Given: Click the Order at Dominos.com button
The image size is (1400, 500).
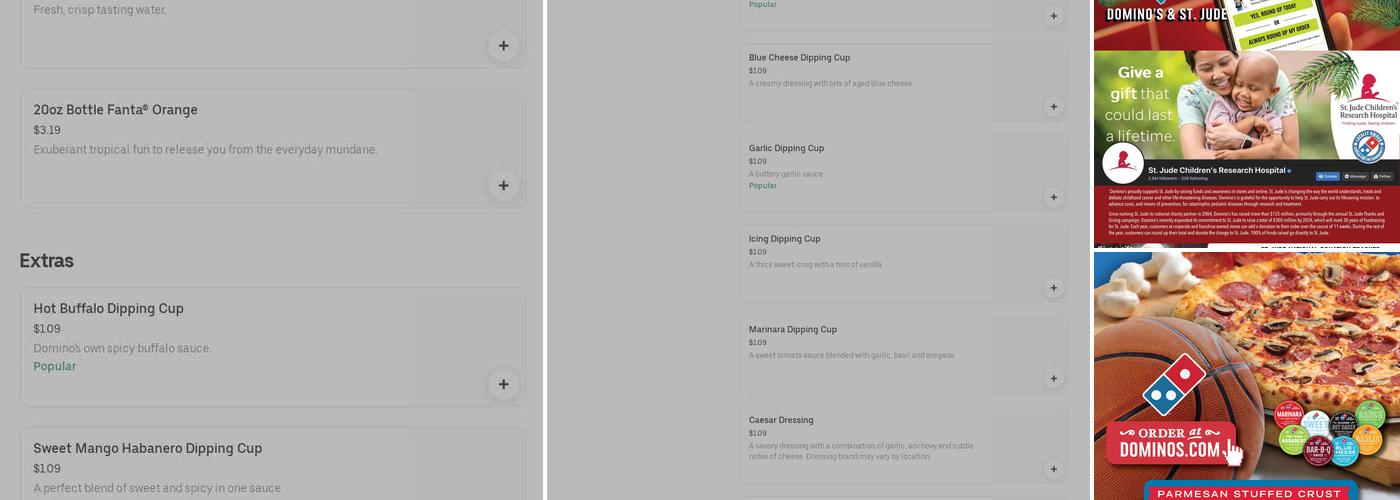Looking at the screenshot, I should pos(1172,443).
